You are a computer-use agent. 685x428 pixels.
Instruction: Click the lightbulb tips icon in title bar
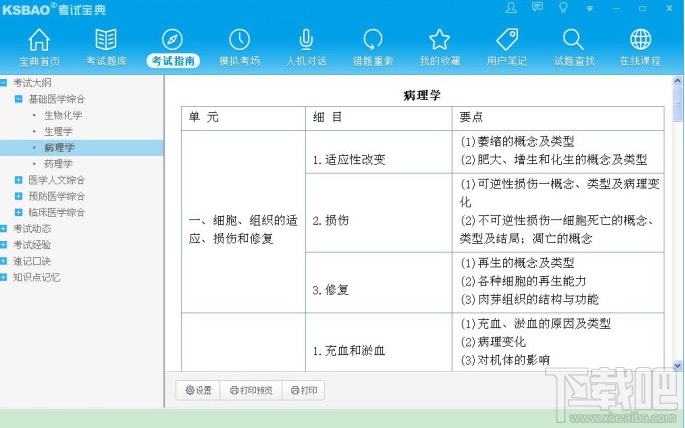click(564, 7)
